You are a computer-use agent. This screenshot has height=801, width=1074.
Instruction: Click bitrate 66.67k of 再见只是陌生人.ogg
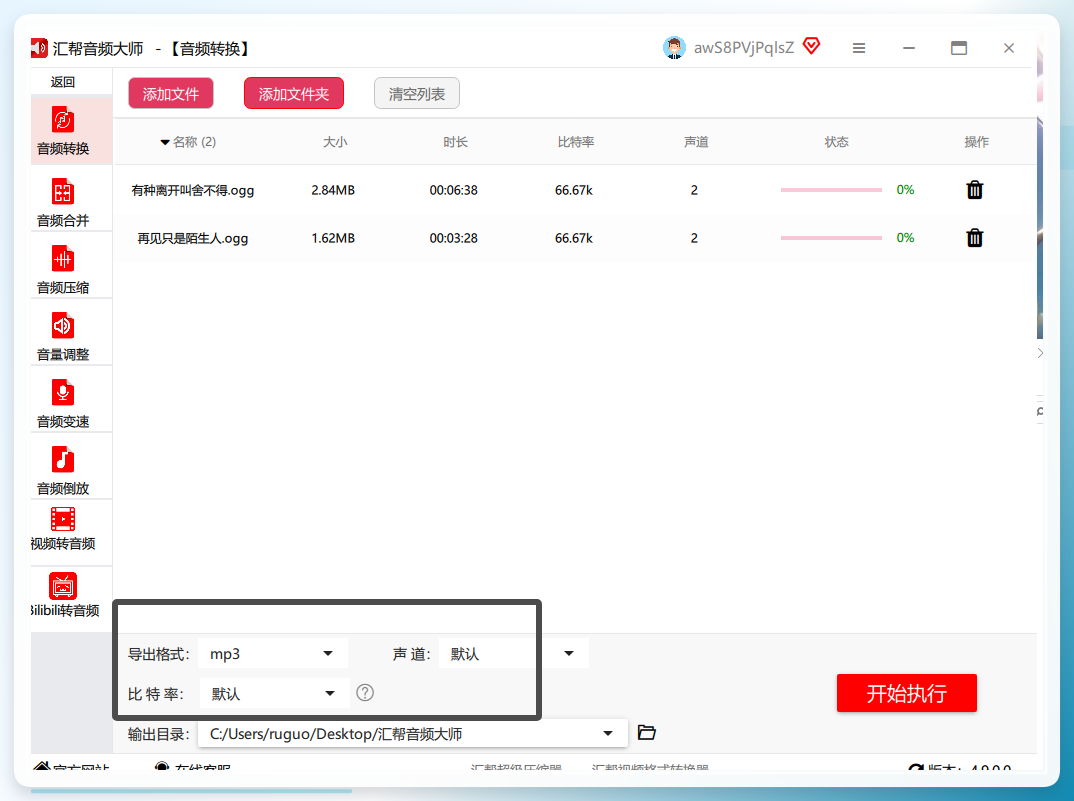(574, 238)
